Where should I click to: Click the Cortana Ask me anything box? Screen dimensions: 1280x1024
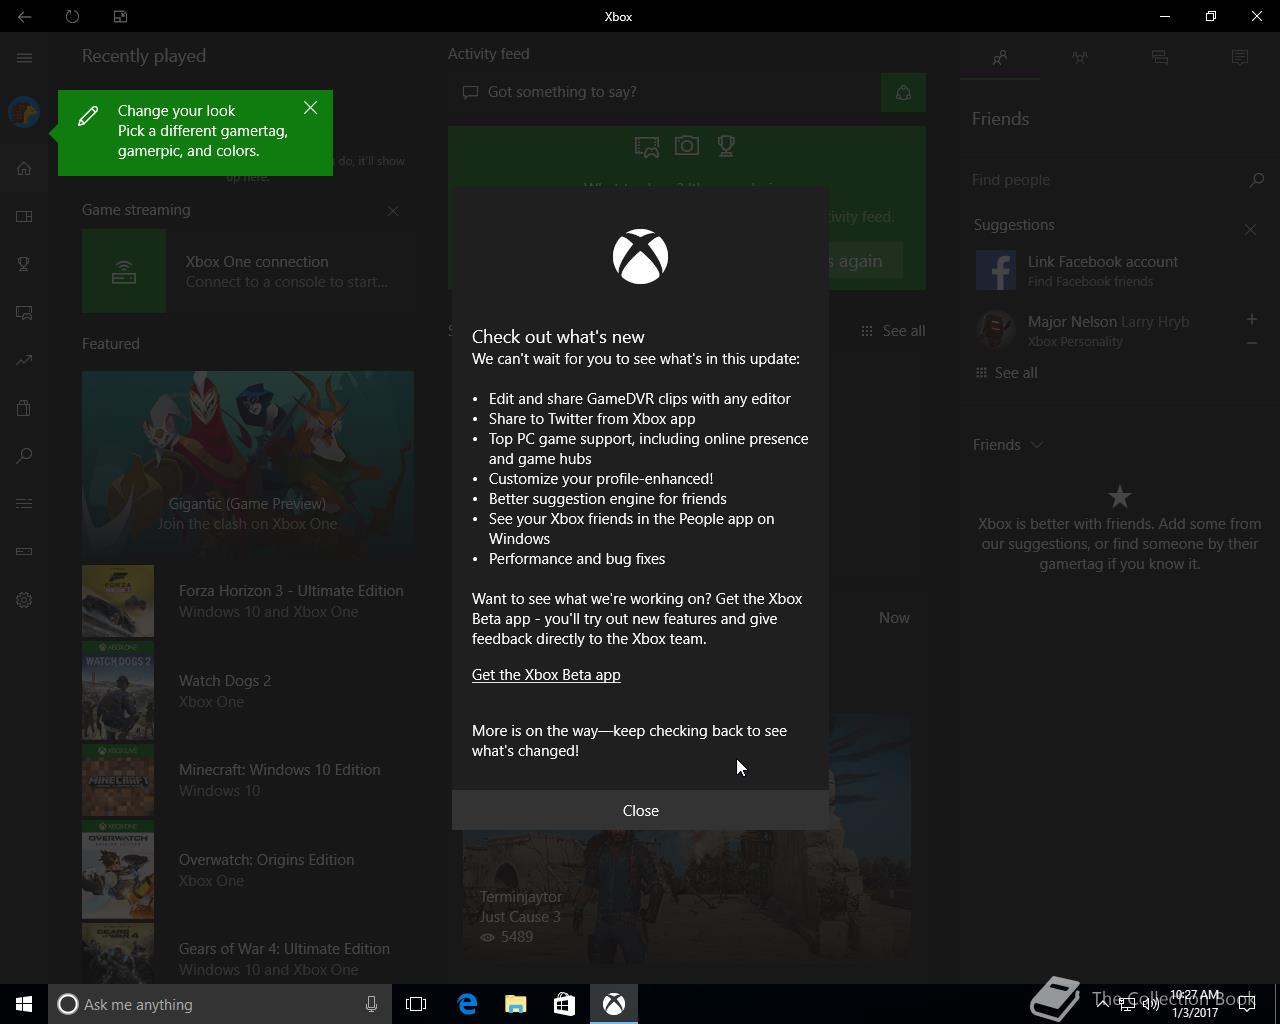pos(218,1004)
